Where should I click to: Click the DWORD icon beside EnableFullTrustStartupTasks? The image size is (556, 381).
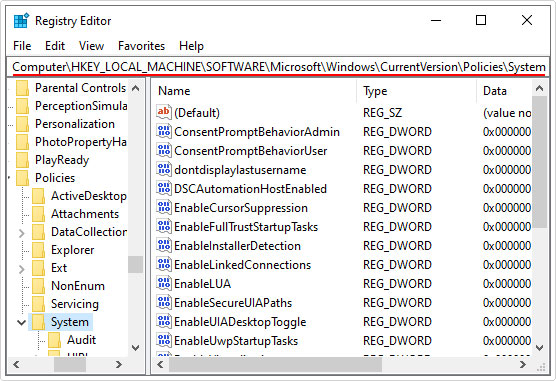click(163, 226)
